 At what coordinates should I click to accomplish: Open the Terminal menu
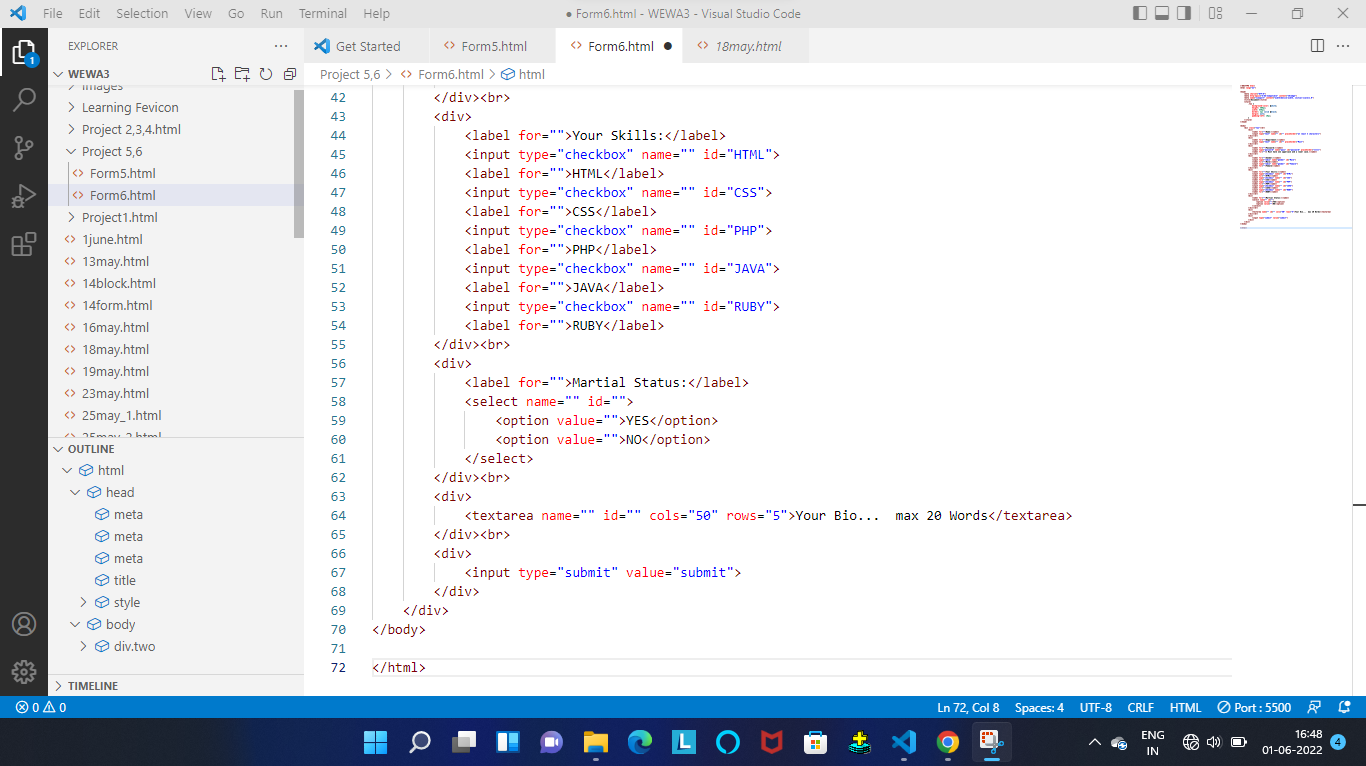point(323,14)
